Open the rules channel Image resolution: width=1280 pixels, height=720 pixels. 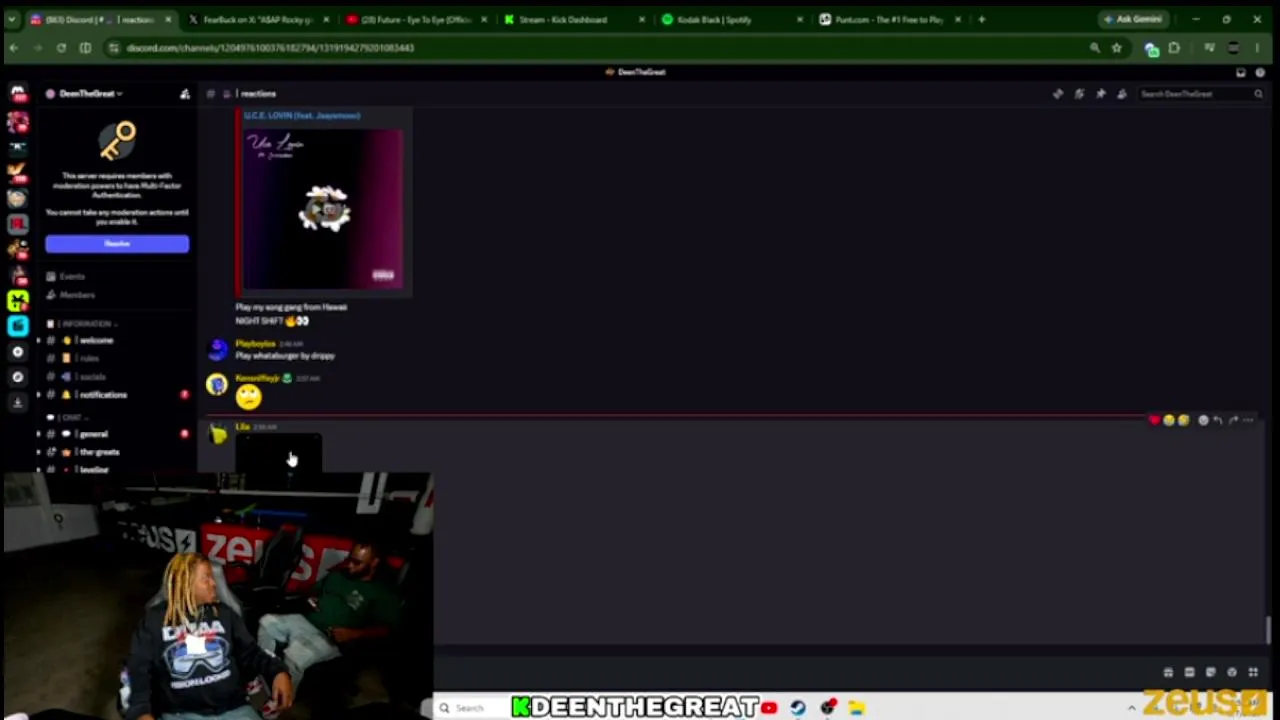click(x=116, y=358)
